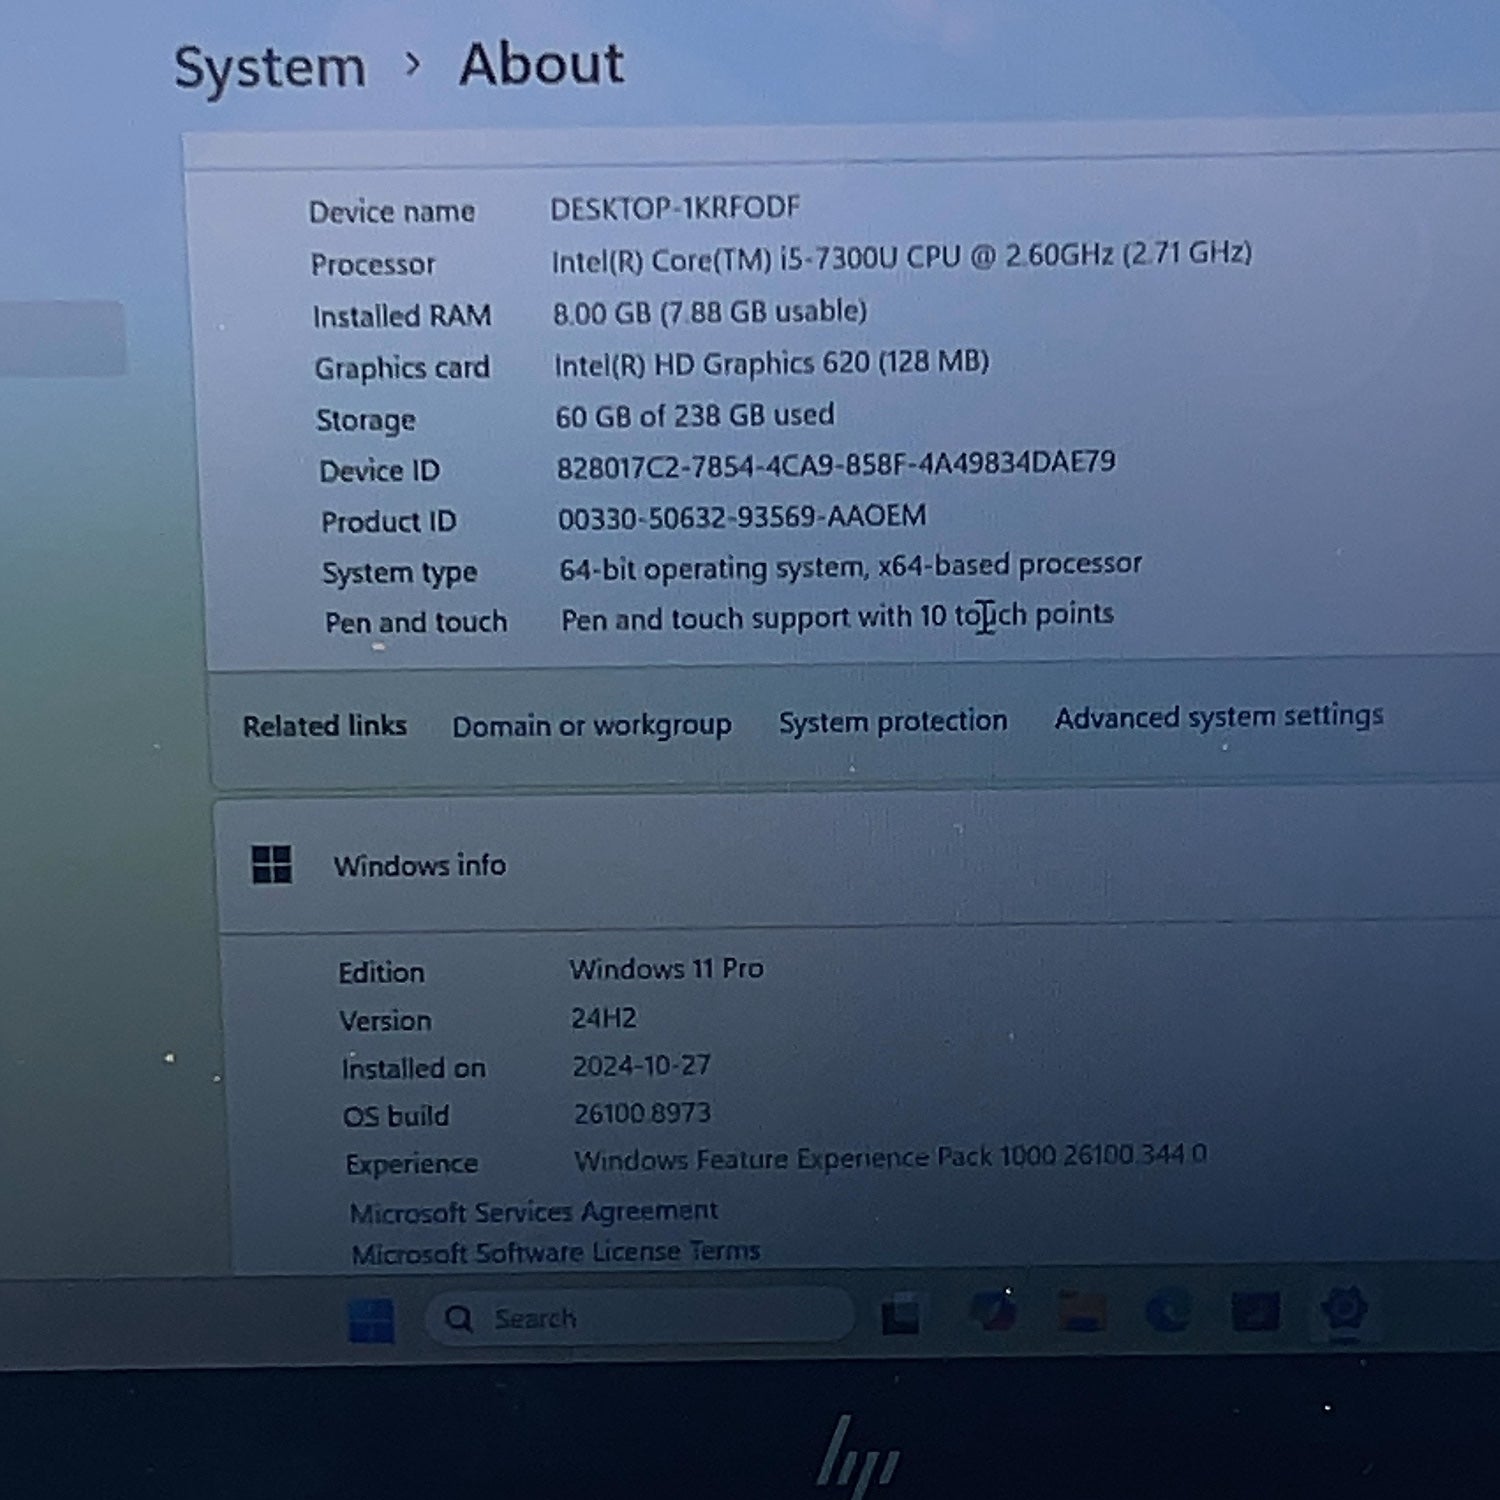Open the System protection link
Image resolution: width=1500 pixels, height=1500 pixels.
(893, 721)
